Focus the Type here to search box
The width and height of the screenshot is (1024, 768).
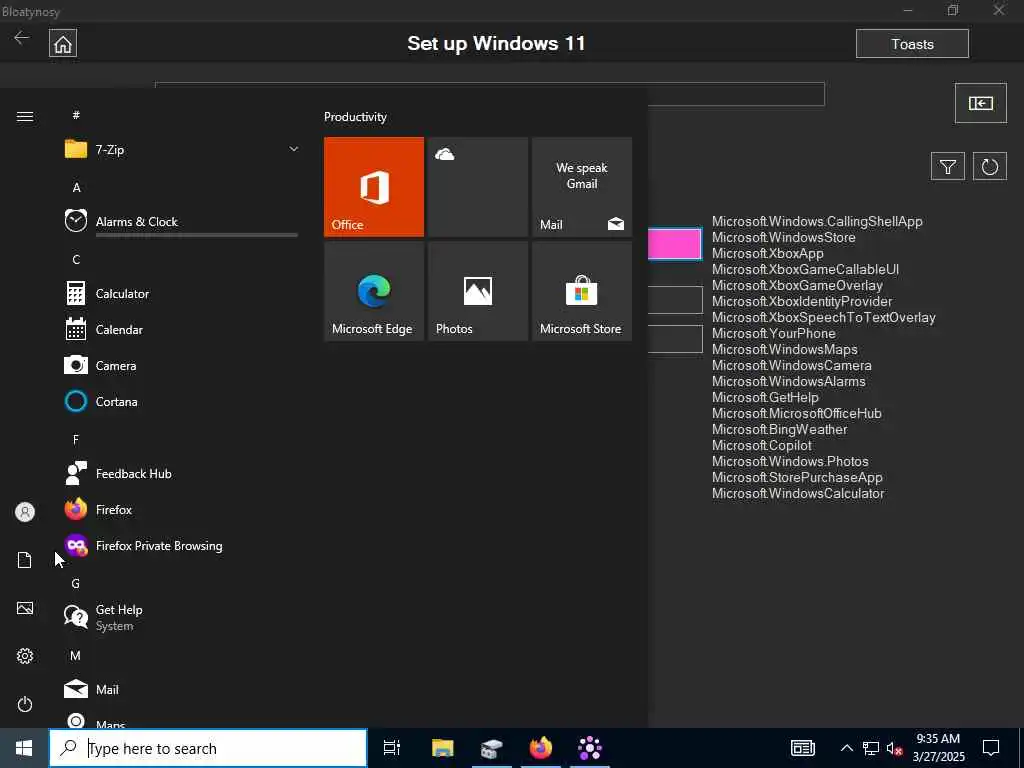(x=208, y=748)
